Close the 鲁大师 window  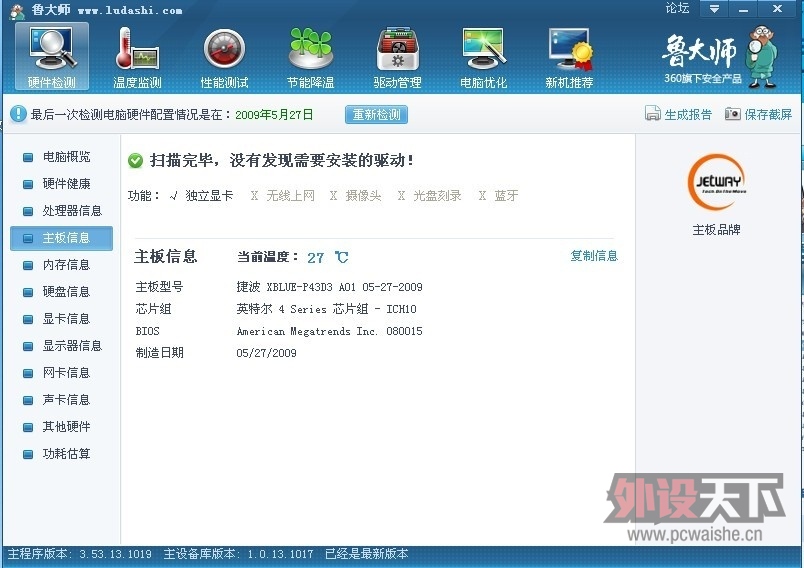pos(778,9)
